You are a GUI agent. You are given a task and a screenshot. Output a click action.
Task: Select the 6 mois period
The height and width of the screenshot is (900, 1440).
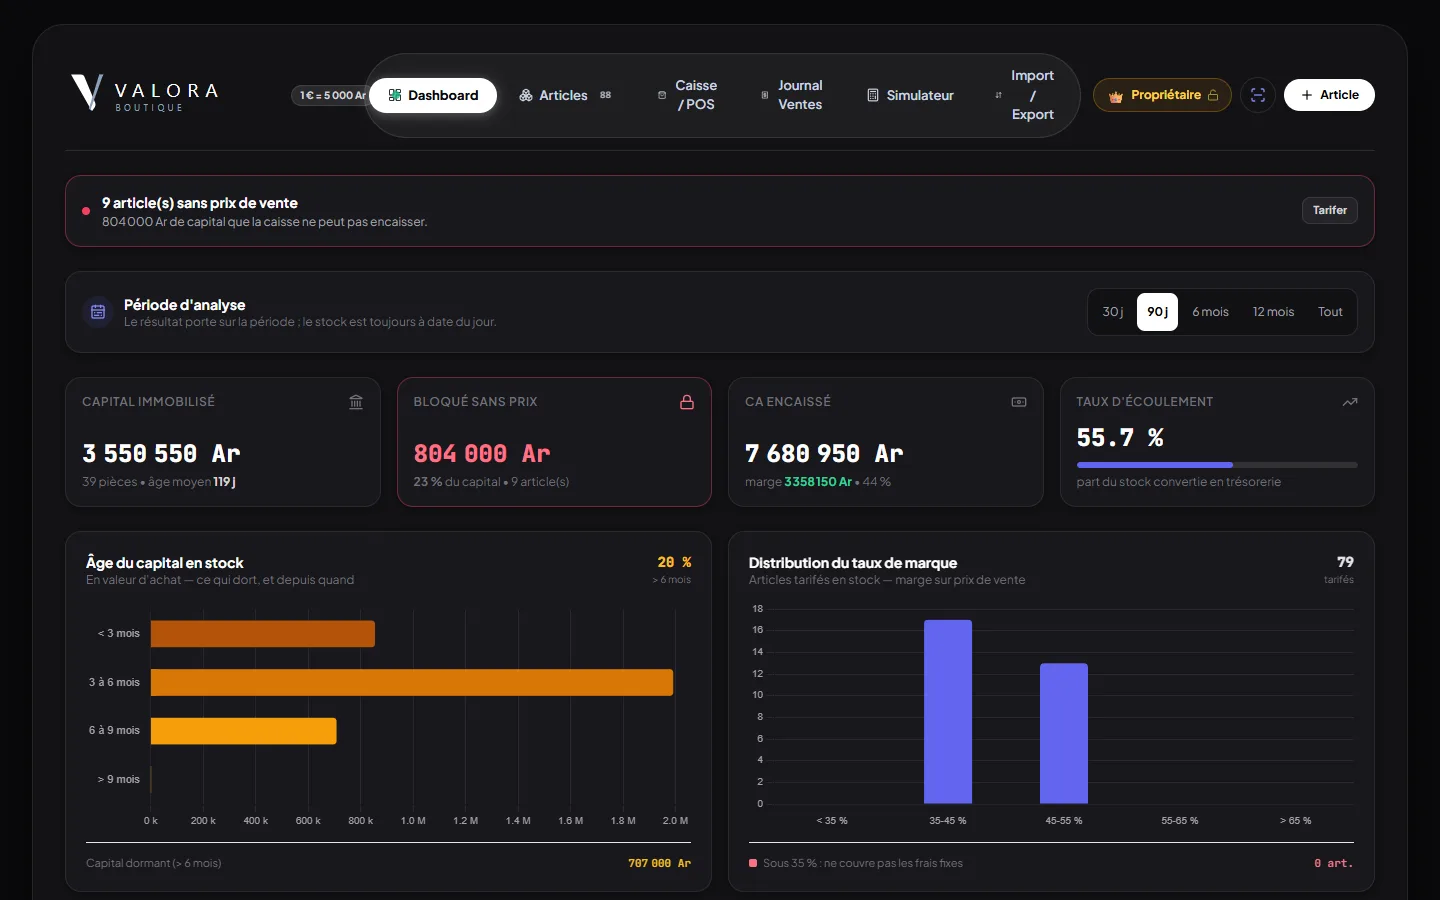(1210, 312)
